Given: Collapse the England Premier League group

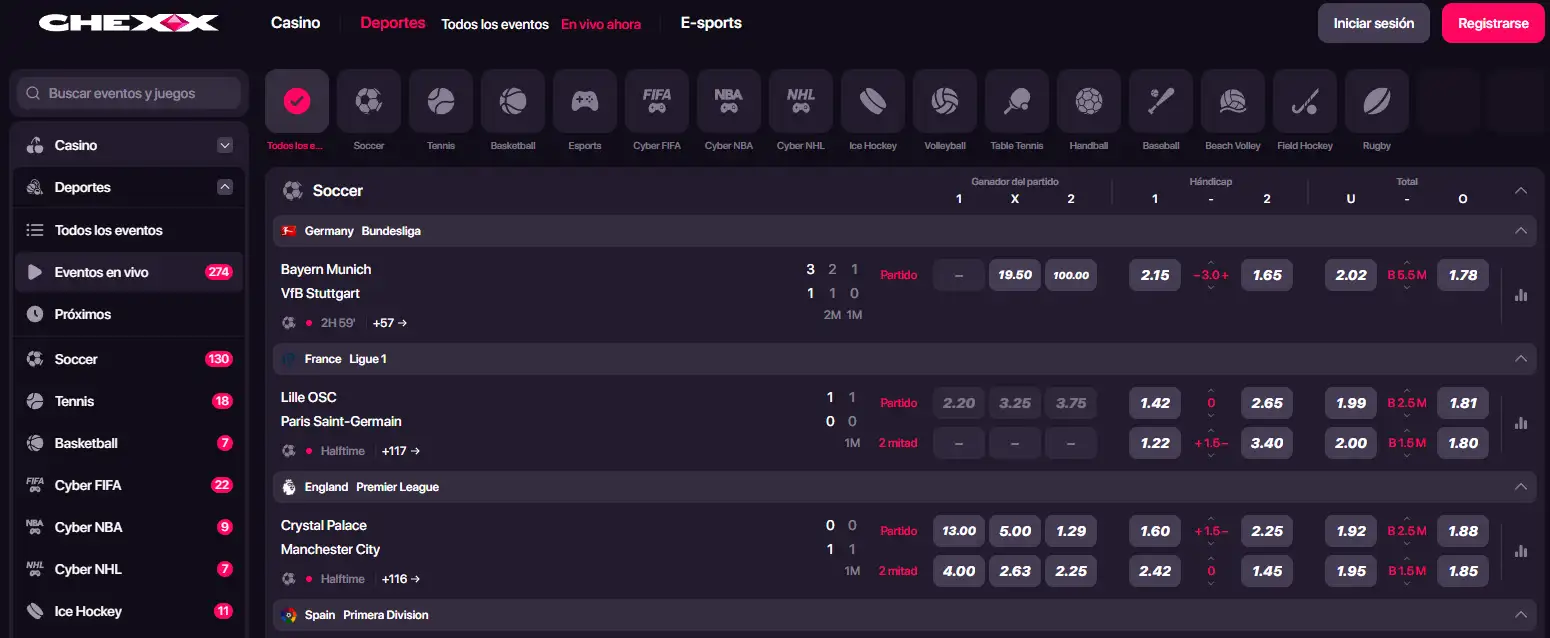Looking at the screenshot, I should point(1521,487).
